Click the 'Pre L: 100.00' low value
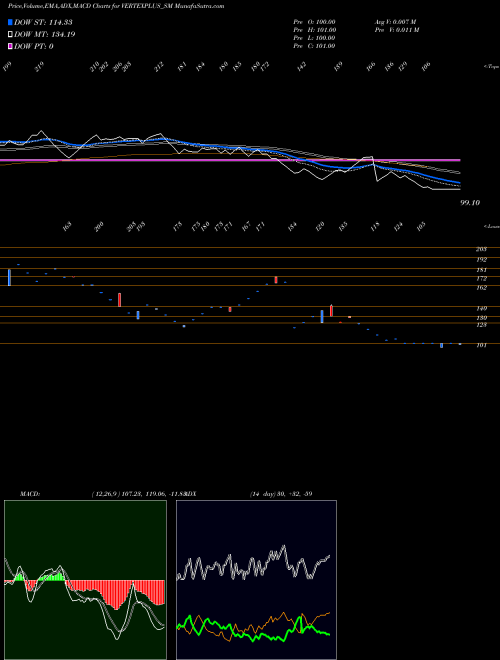The image size is (500, 660). (314, 37)
